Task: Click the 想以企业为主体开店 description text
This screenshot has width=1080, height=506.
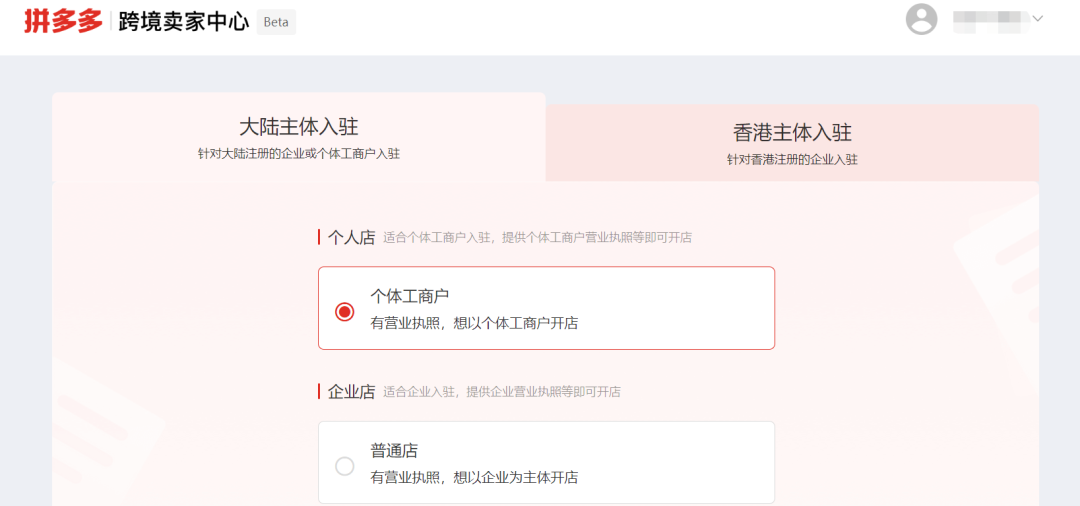Action: pyautogui.click(x=474, y=477)
